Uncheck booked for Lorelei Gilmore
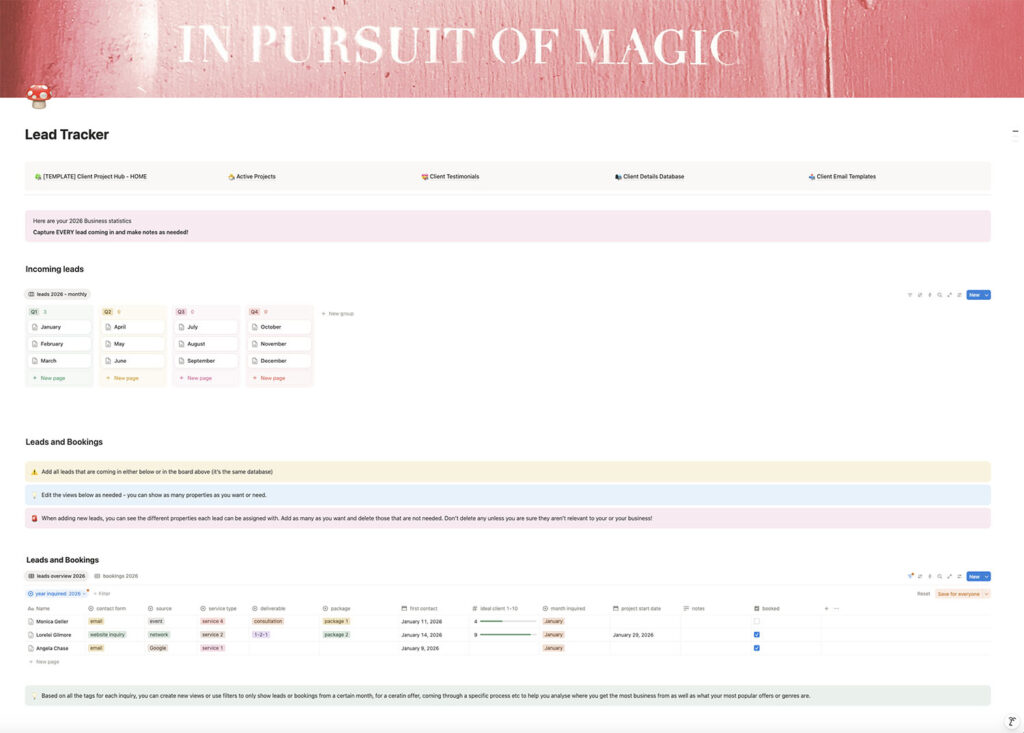This screenshot has width=1024, height=733. pos(757,634)
